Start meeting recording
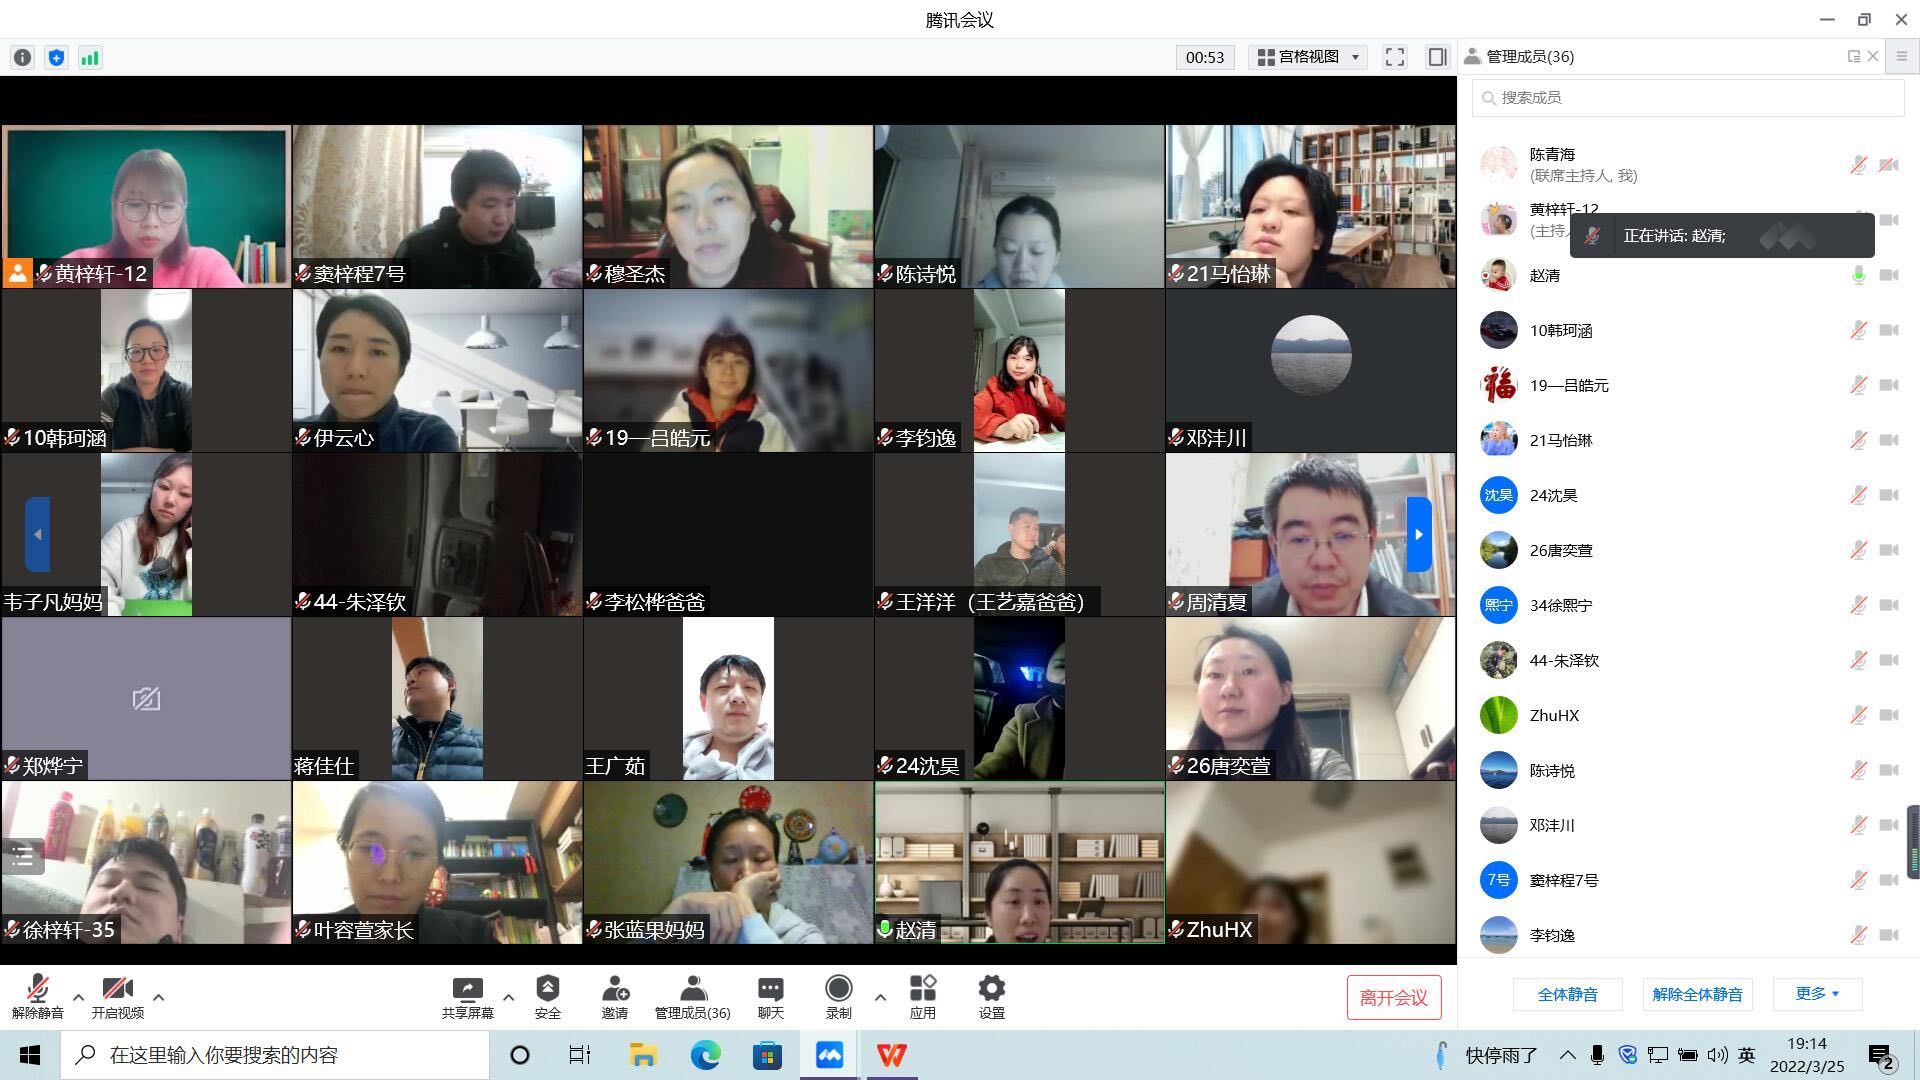 (x=838, y=997)
